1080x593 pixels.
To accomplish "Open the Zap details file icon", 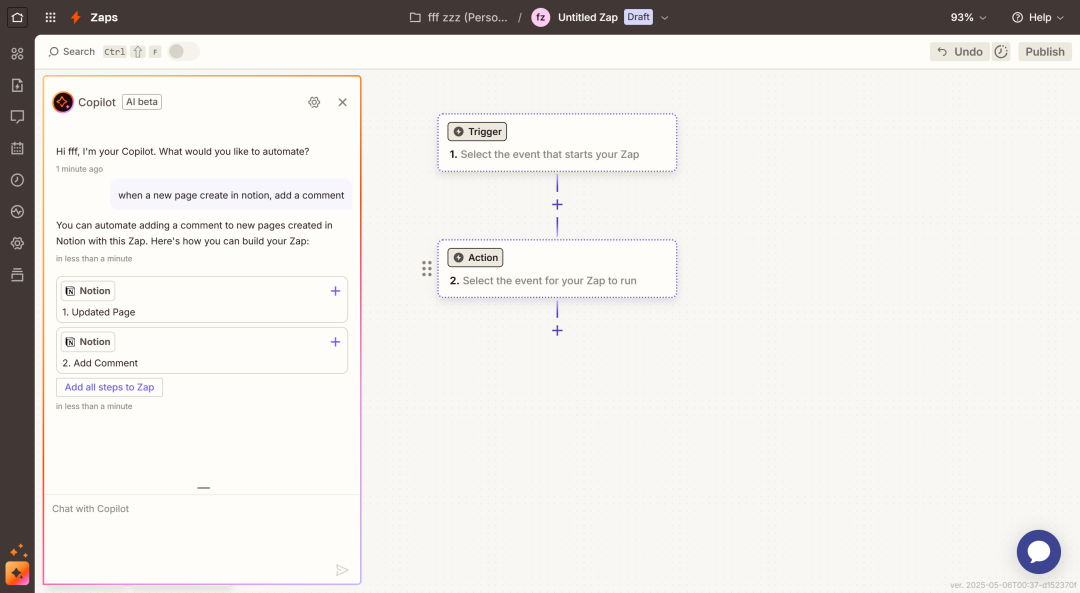I will click(x=17, y=85).
